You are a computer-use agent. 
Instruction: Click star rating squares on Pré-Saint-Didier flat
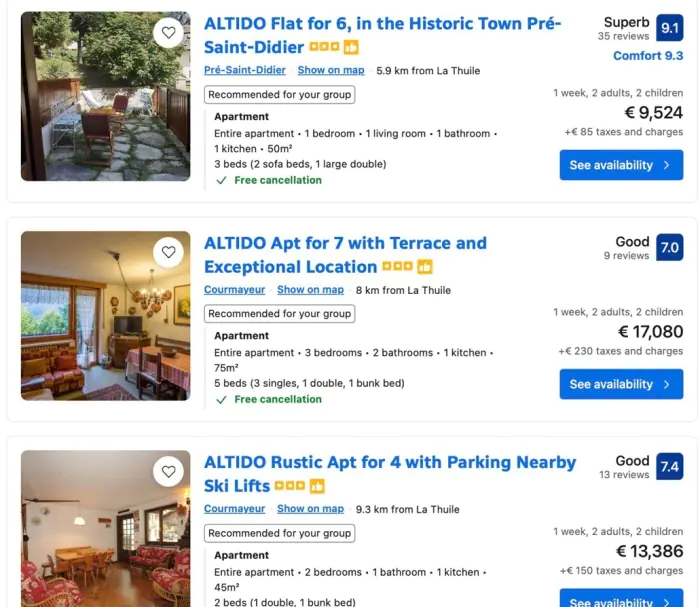click(324, 48)
